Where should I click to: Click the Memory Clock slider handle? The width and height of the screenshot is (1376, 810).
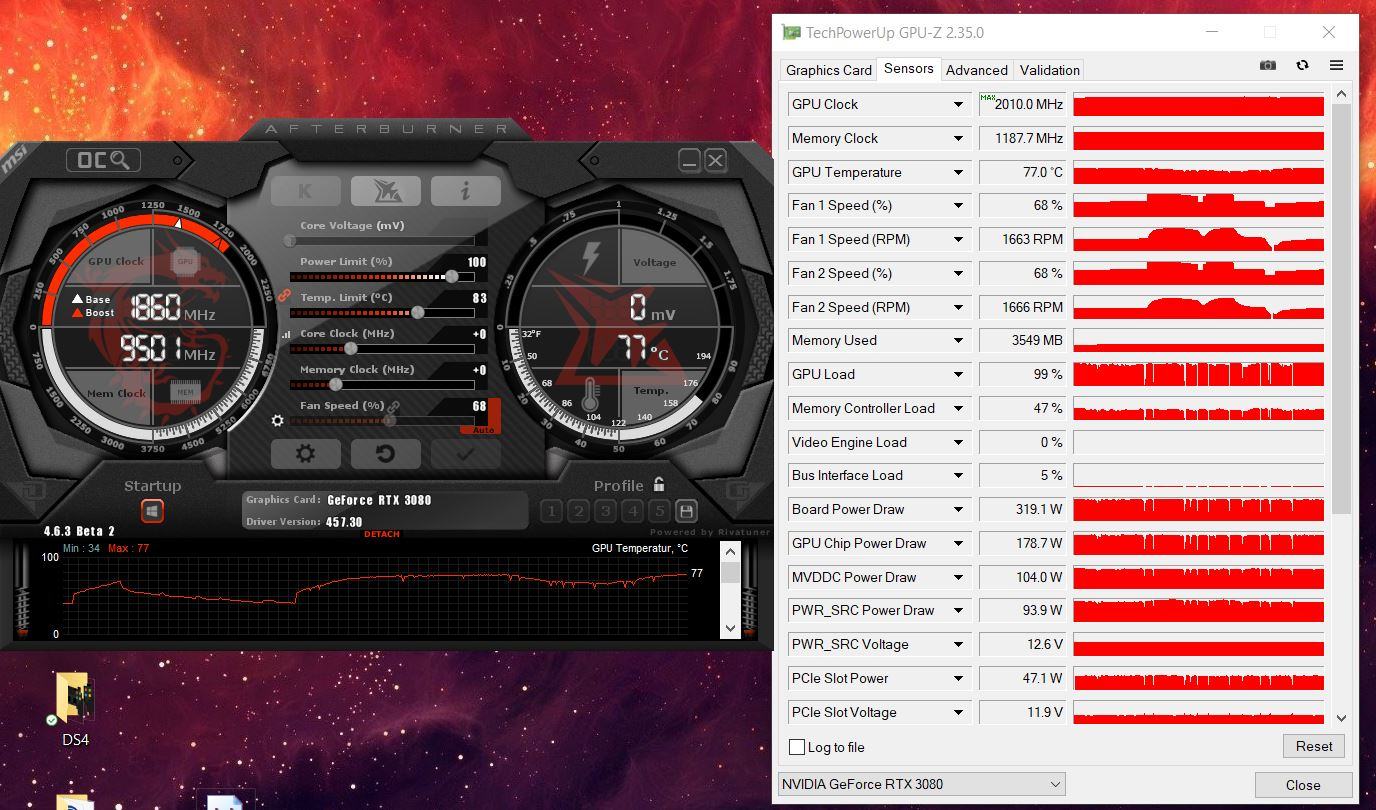tap(336, 384)
